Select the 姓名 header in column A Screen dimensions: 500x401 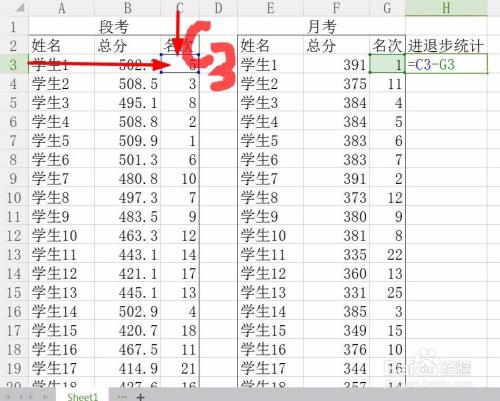pyautogui.click(x=62, y=45)
